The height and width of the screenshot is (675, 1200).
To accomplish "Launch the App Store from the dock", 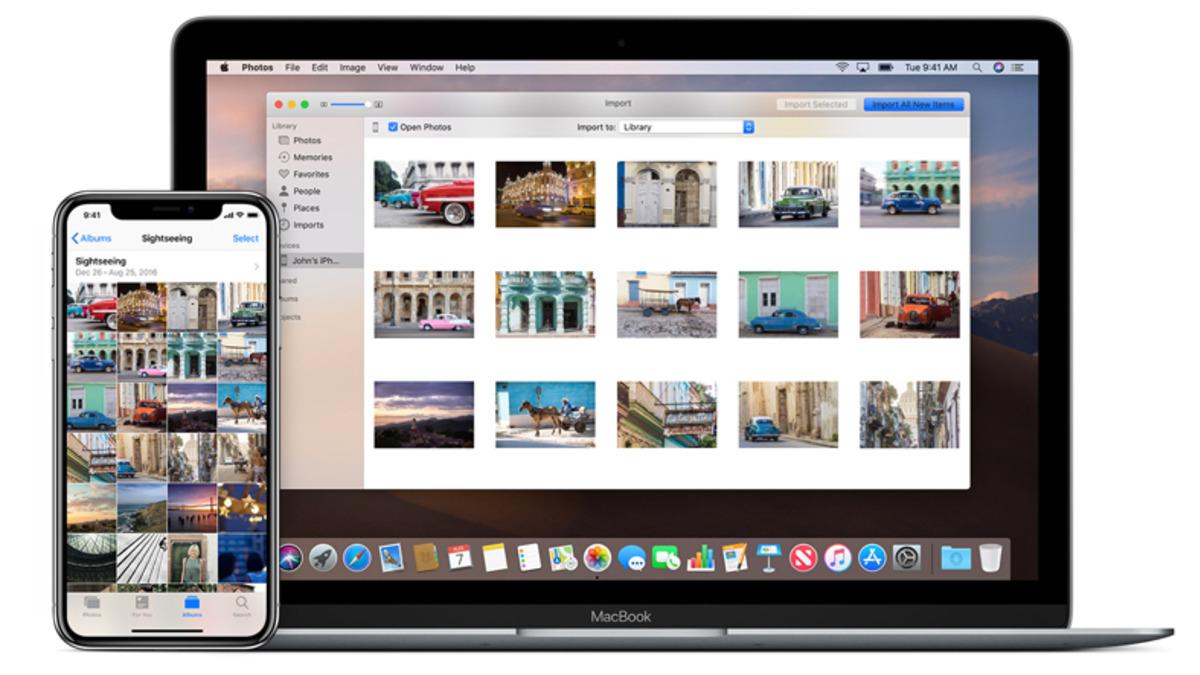I will point(872,557).
